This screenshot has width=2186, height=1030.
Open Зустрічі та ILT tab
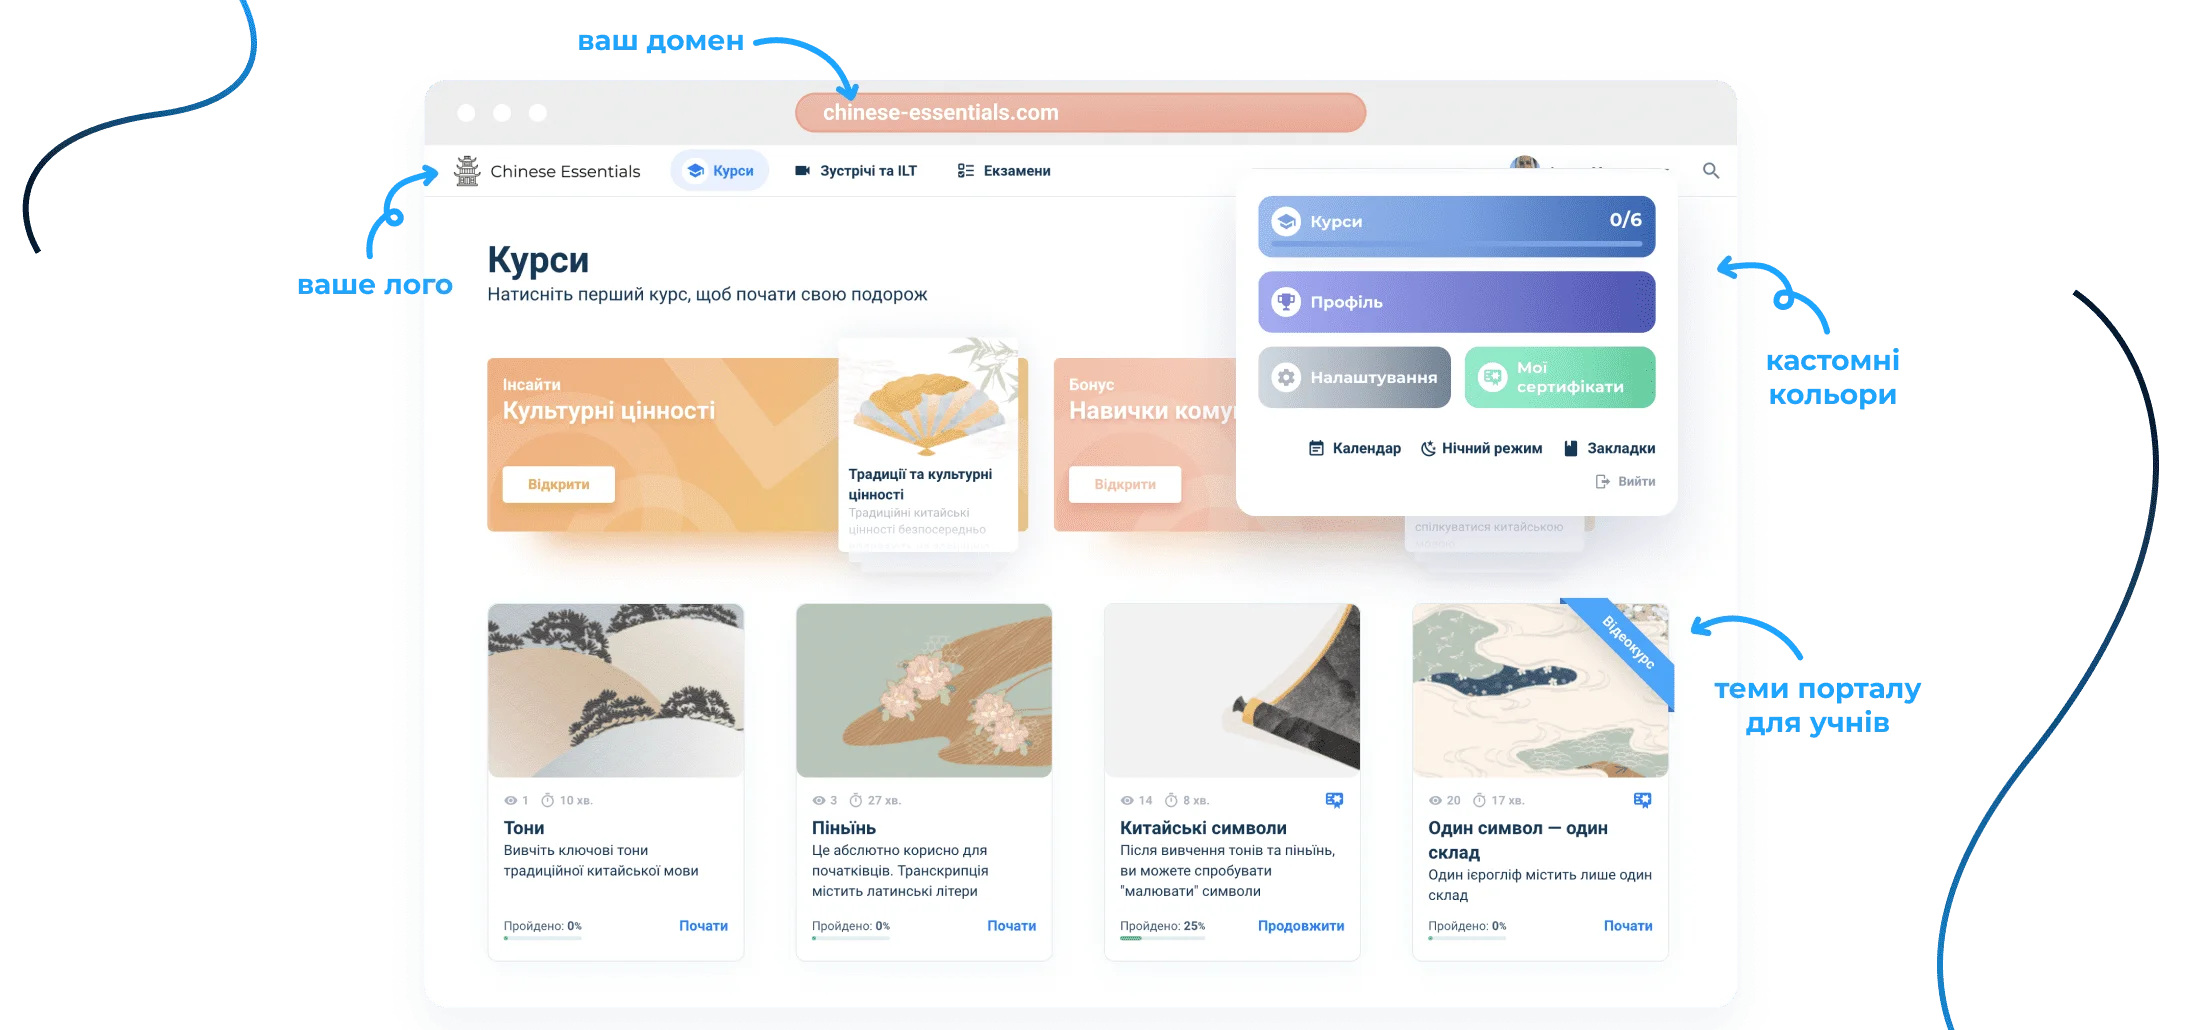coord(856,171)
